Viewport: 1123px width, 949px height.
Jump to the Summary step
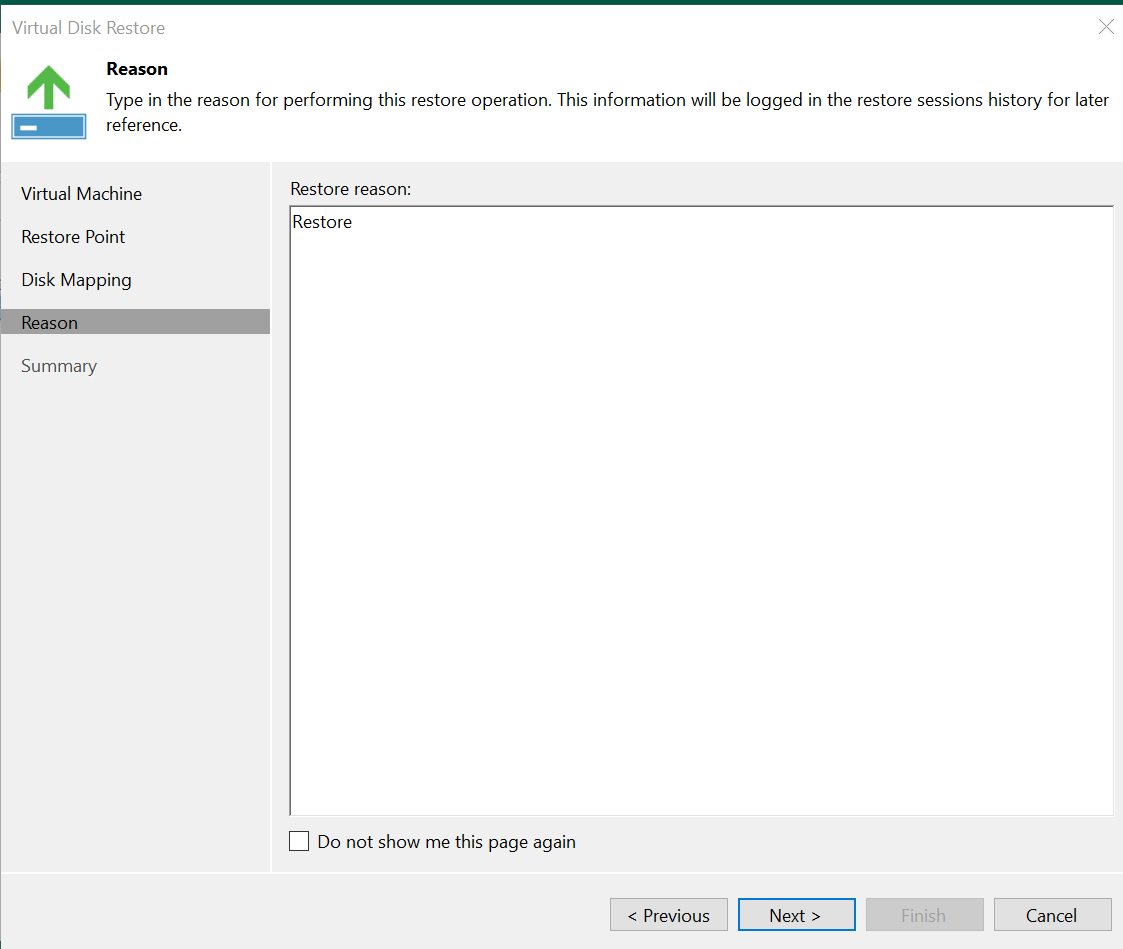pos(59,366)
